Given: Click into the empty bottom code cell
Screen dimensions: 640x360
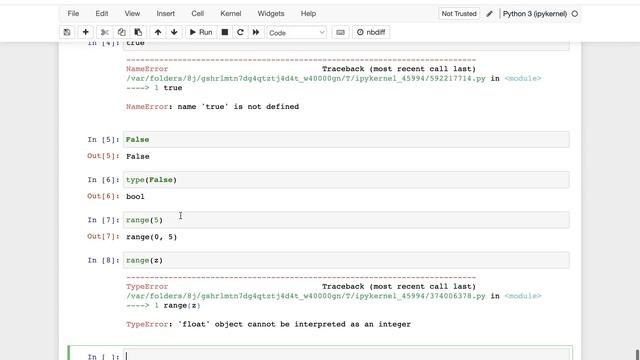Looking at the screenshot, I should 346,355.
